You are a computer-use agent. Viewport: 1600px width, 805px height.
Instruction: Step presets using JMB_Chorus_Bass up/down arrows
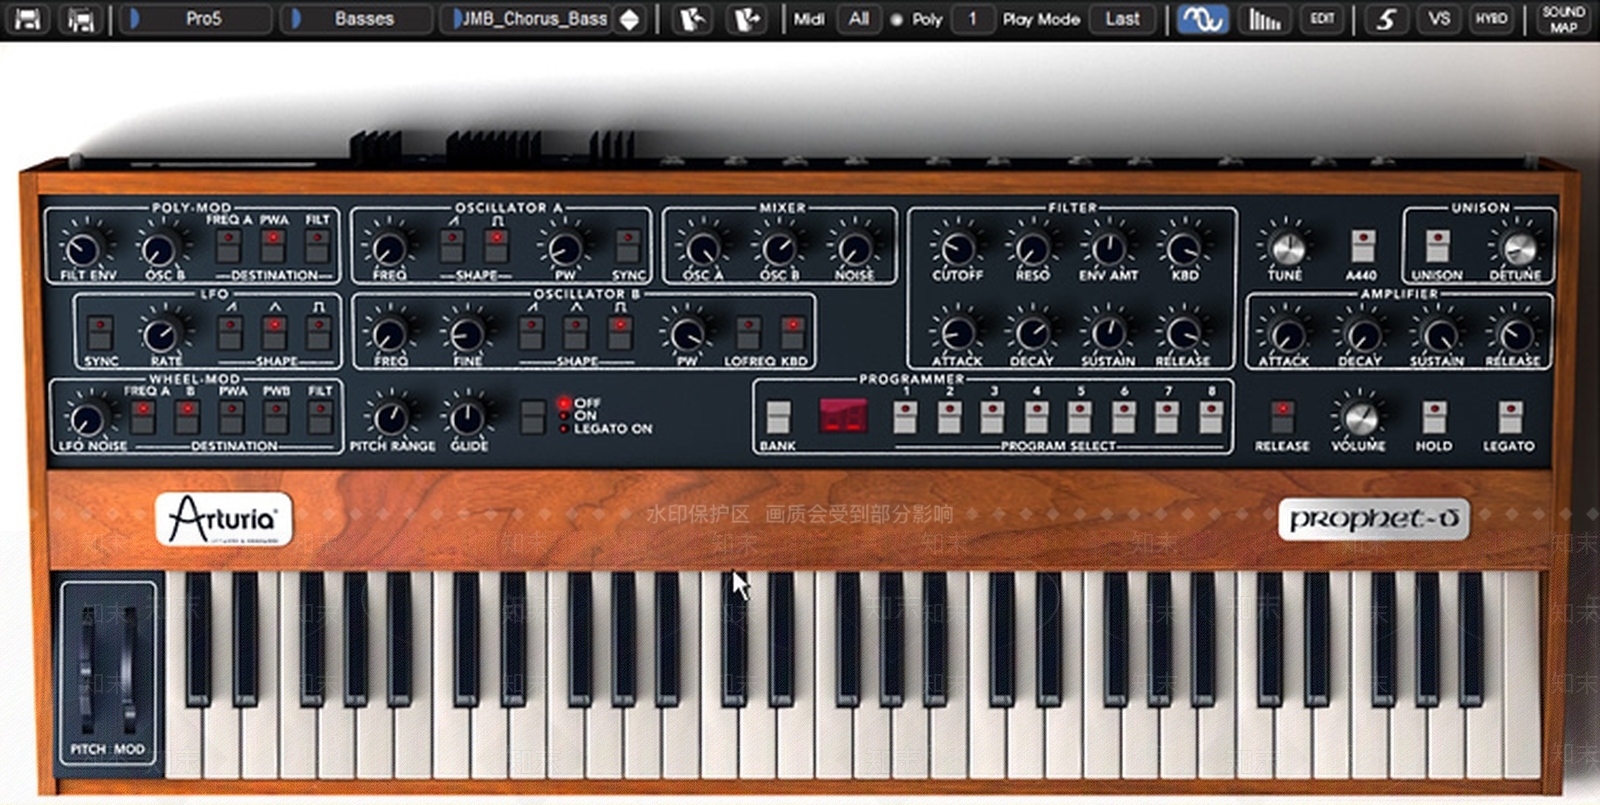[630, 19]
